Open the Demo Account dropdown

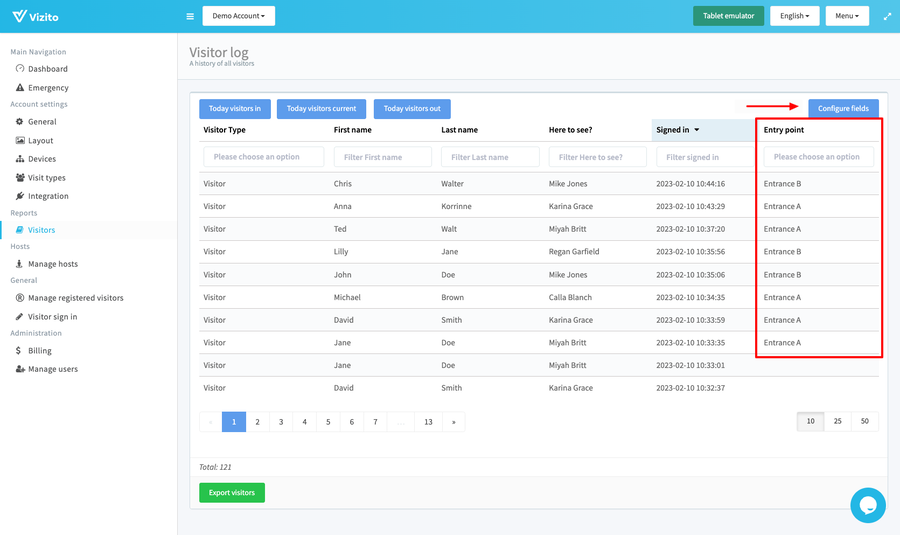(238, 16)
